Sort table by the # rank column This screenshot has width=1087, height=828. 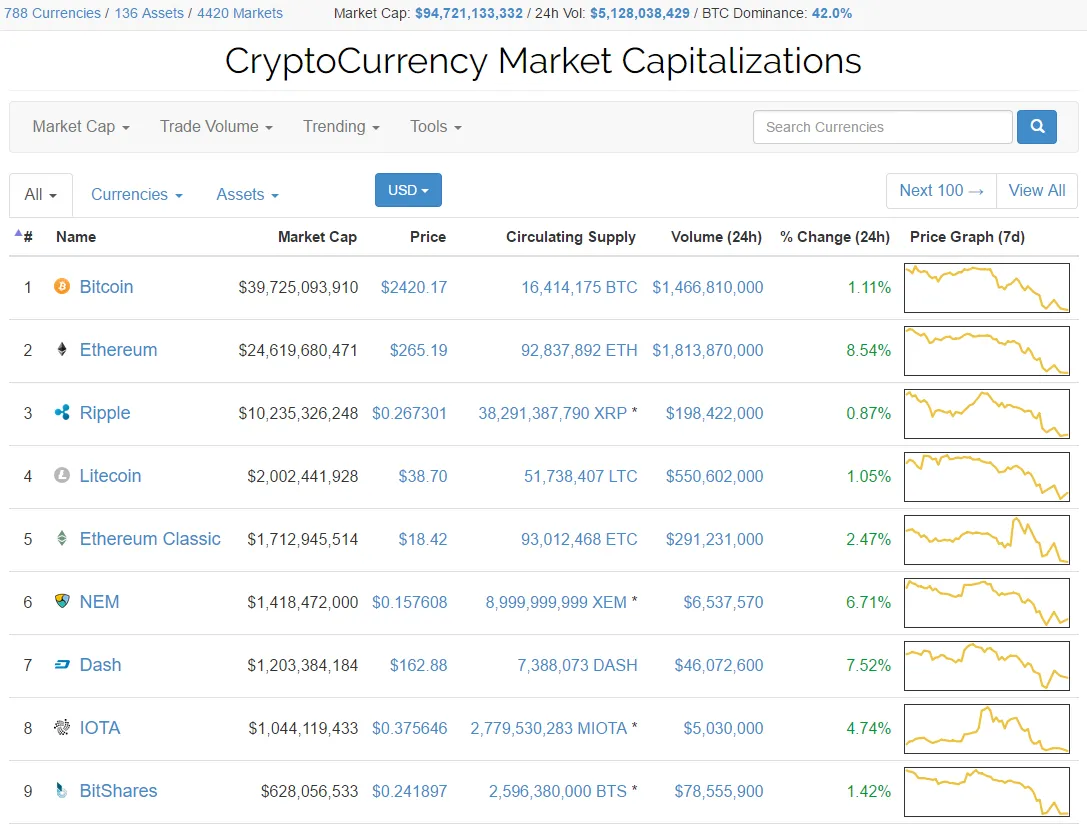click(24, 236)
